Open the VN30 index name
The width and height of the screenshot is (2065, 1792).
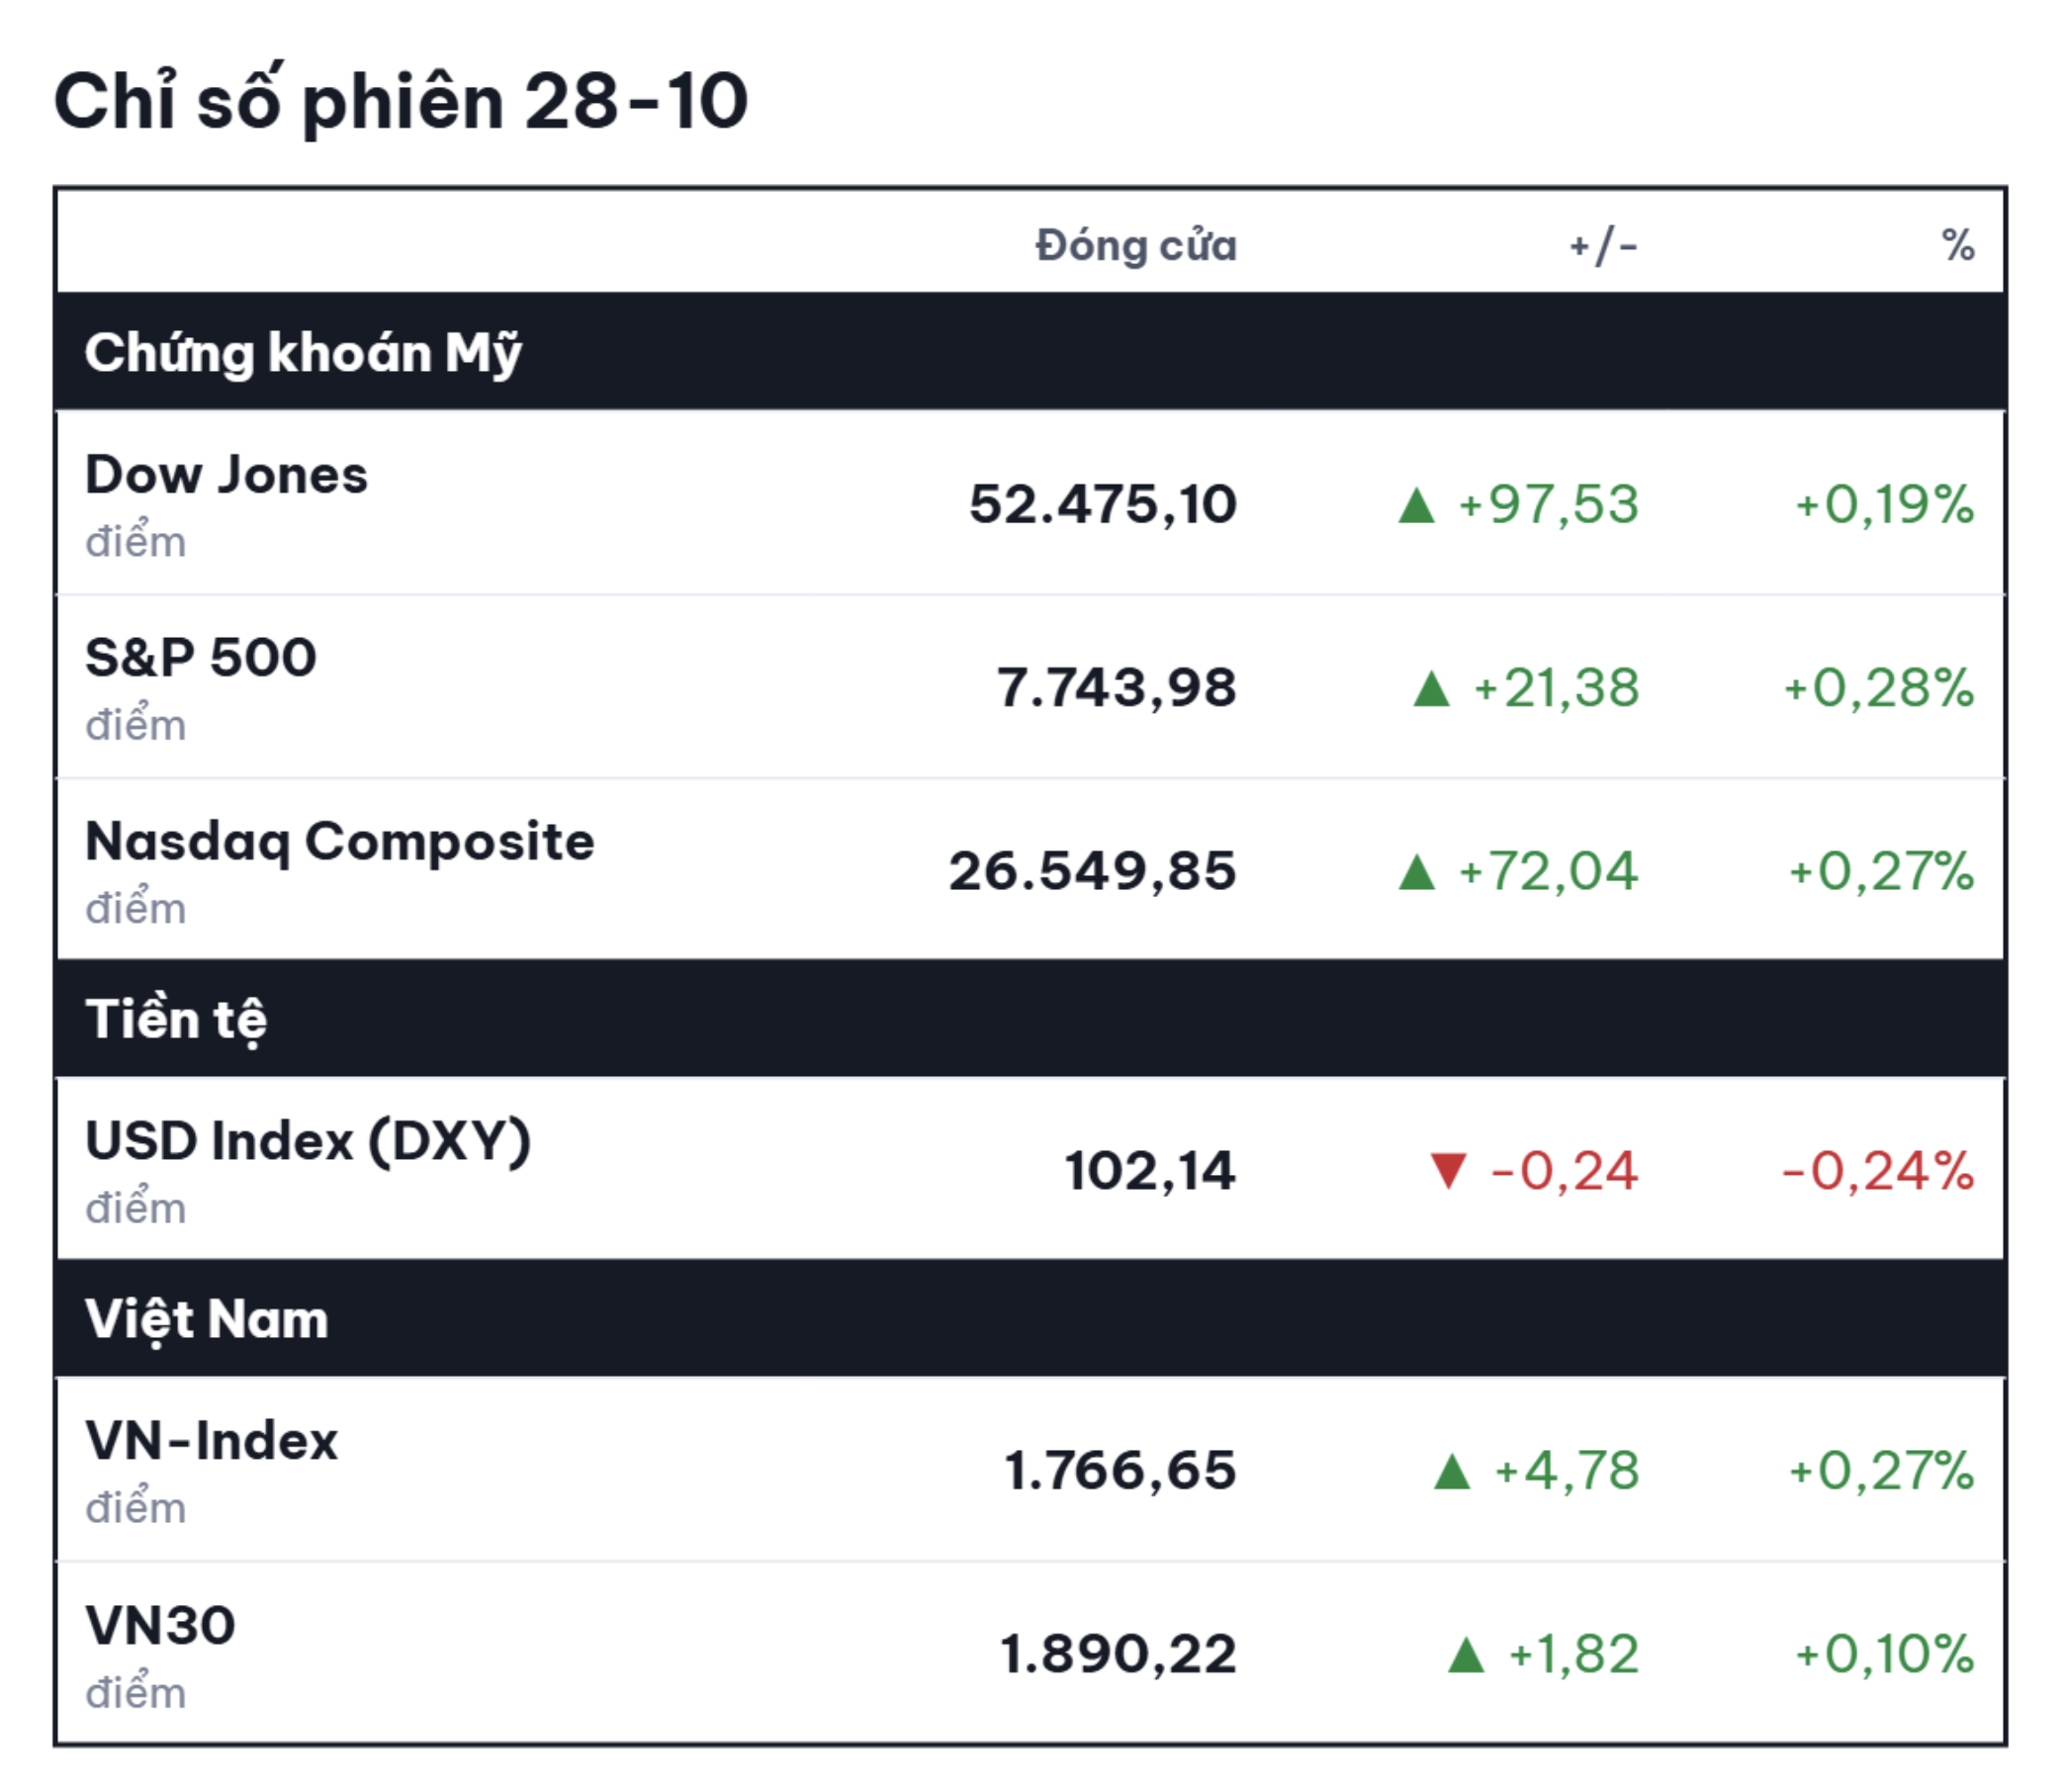click(161, 1625)
